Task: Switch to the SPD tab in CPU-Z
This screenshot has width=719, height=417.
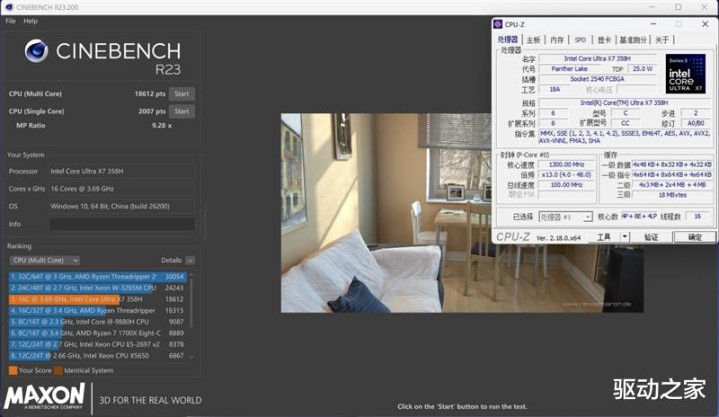Action: 580,40
